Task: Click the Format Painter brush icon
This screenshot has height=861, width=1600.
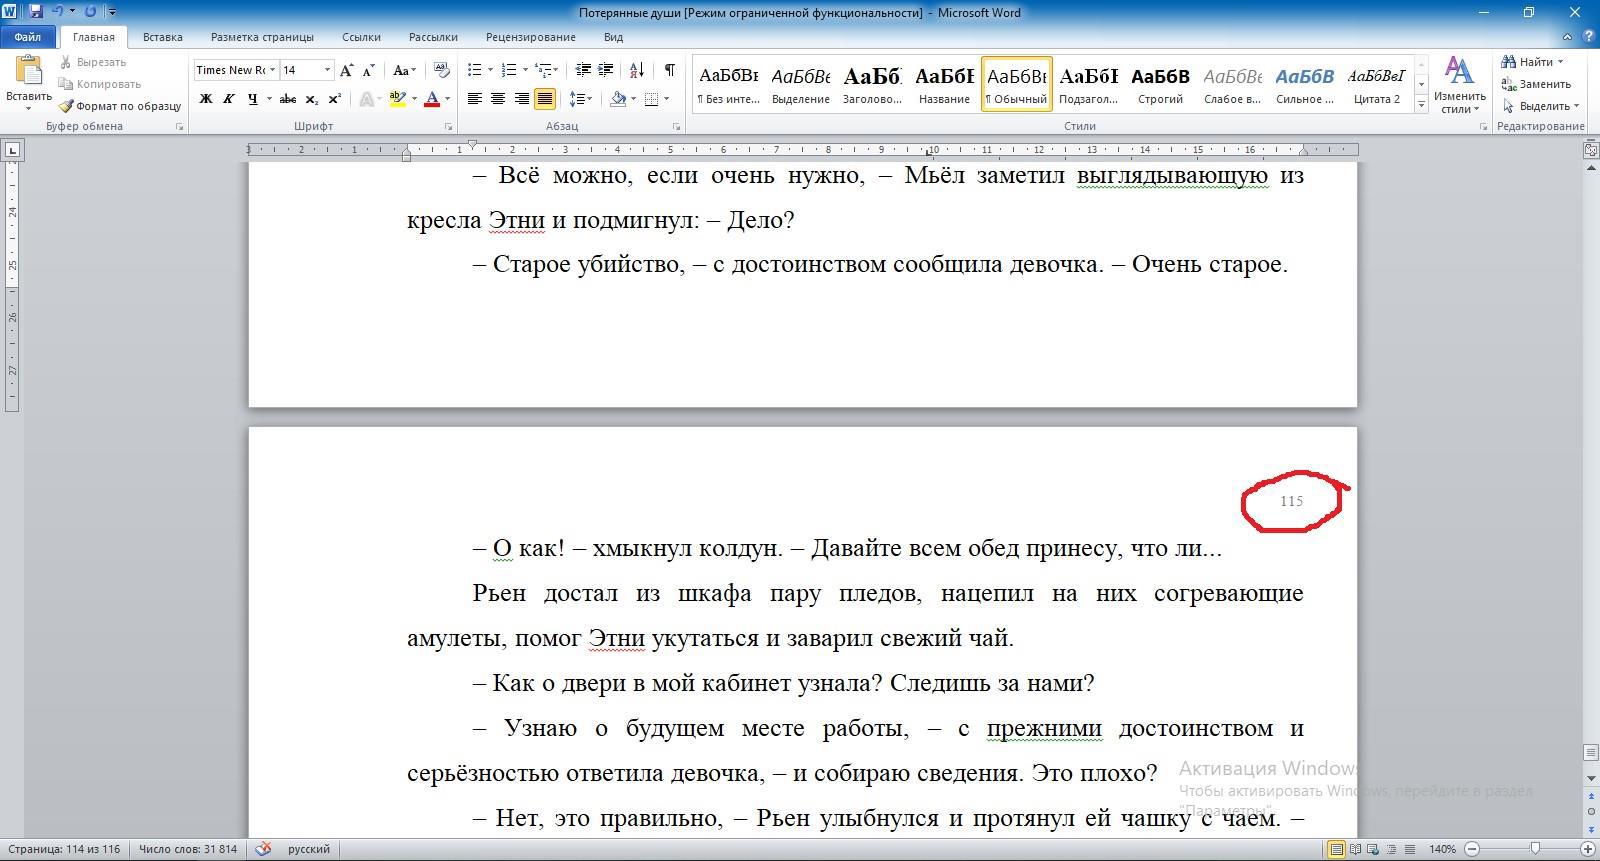Action: (x=66, y=106)
